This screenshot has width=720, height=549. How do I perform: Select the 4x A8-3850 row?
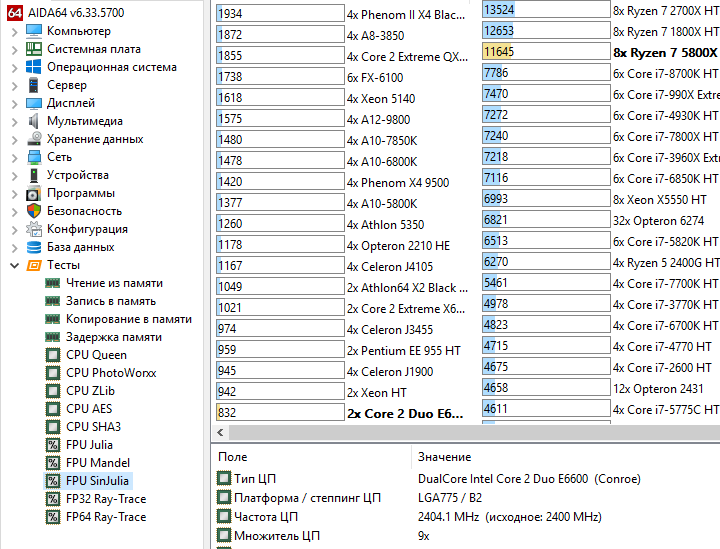(376, 35)
